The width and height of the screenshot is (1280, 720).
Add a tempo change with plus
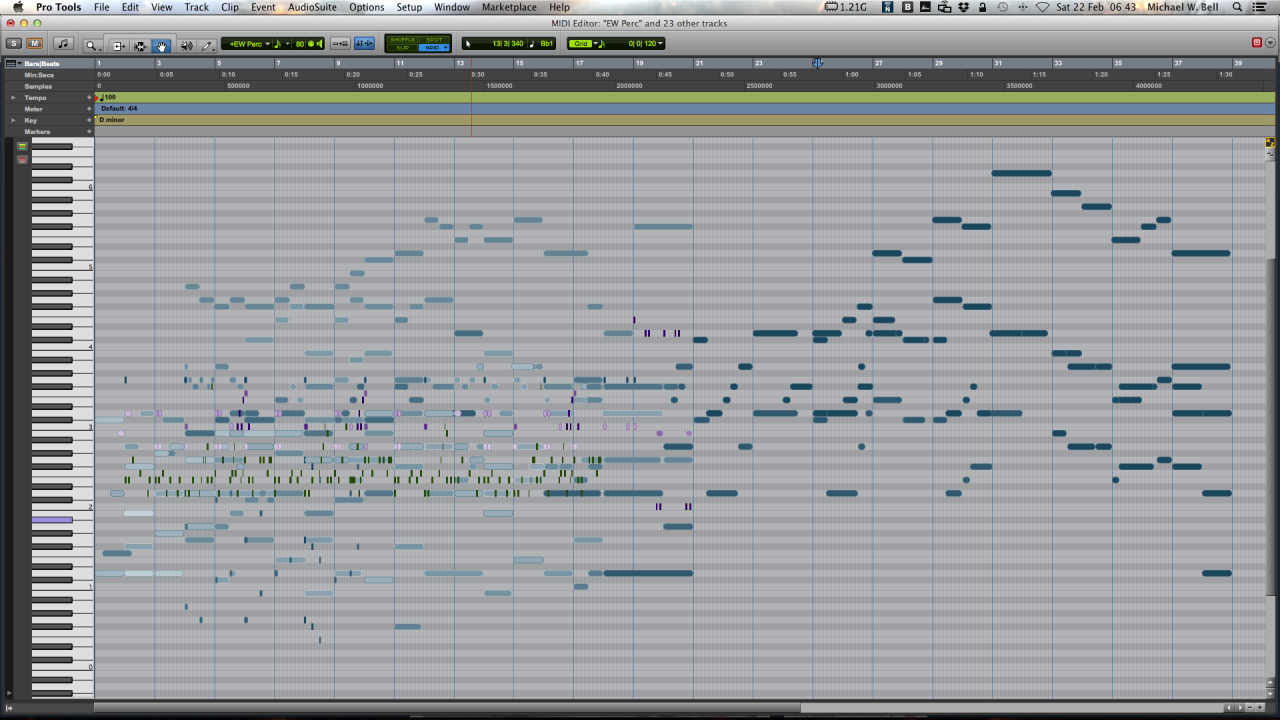point(89,97)
